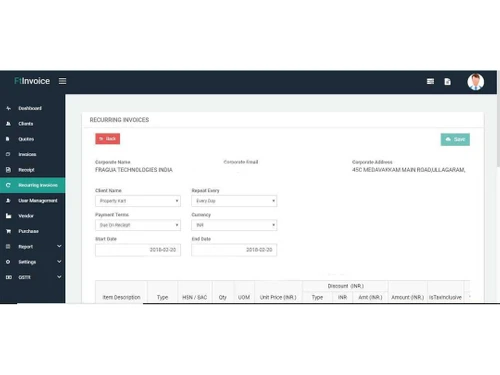
Task: Open the Payment Terms dropdown
Action: click(138, 225)
